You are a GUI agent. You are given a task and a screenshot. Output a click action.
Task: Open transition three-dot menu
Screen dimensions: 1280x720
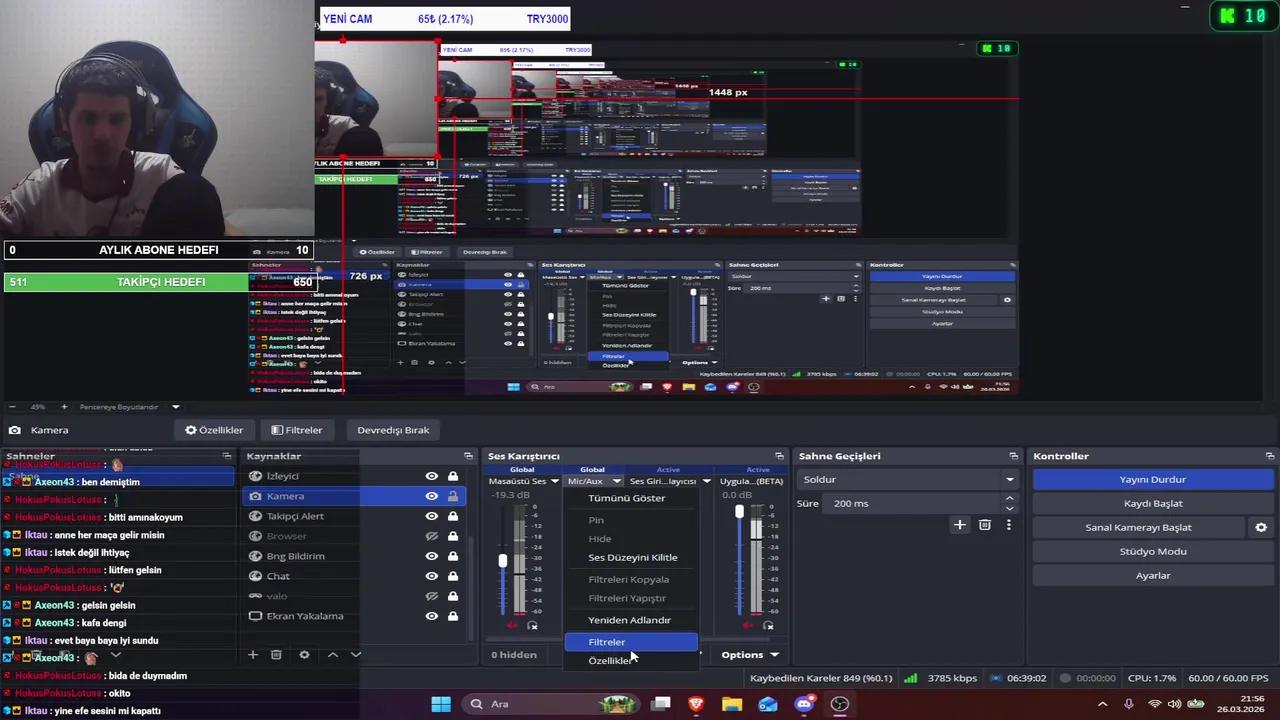coord(1008,525)
